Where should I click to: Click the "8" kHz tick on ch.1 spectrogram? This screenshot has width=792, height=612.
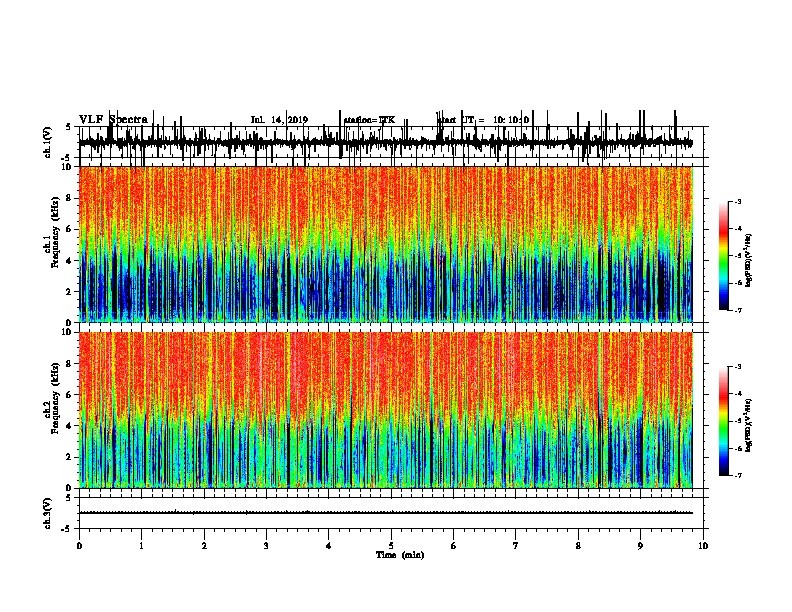click(x=70, y=198)
